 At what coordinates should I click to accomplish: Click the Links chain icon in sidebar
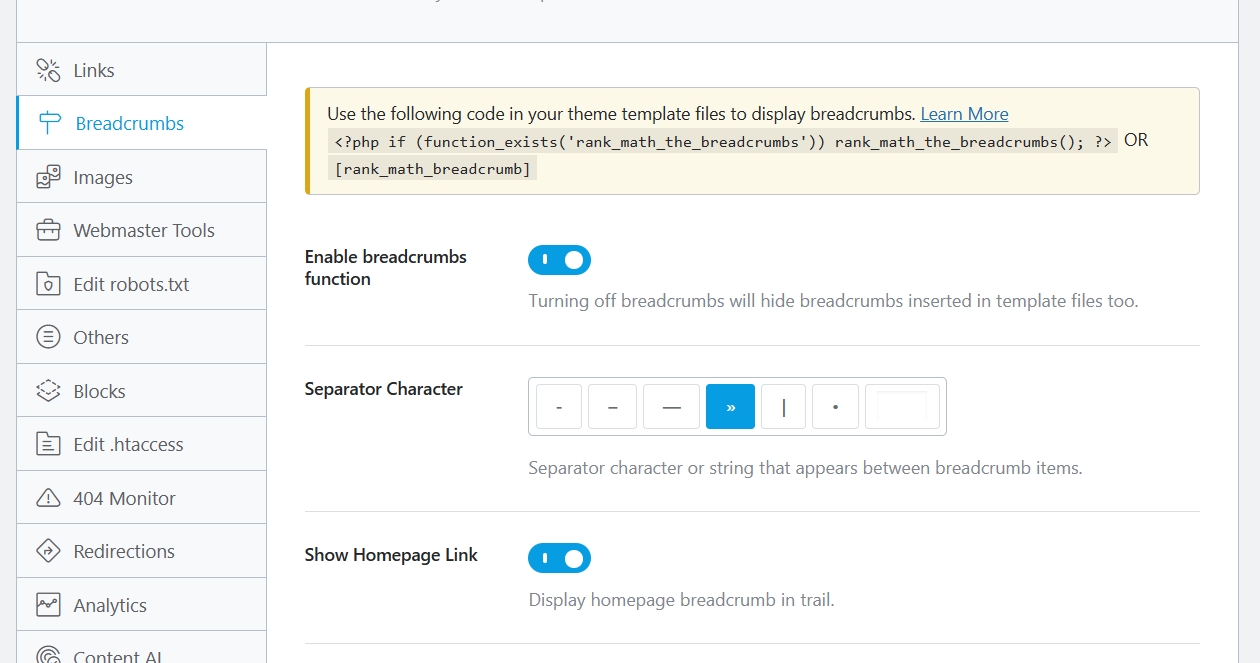coord(48,70)
